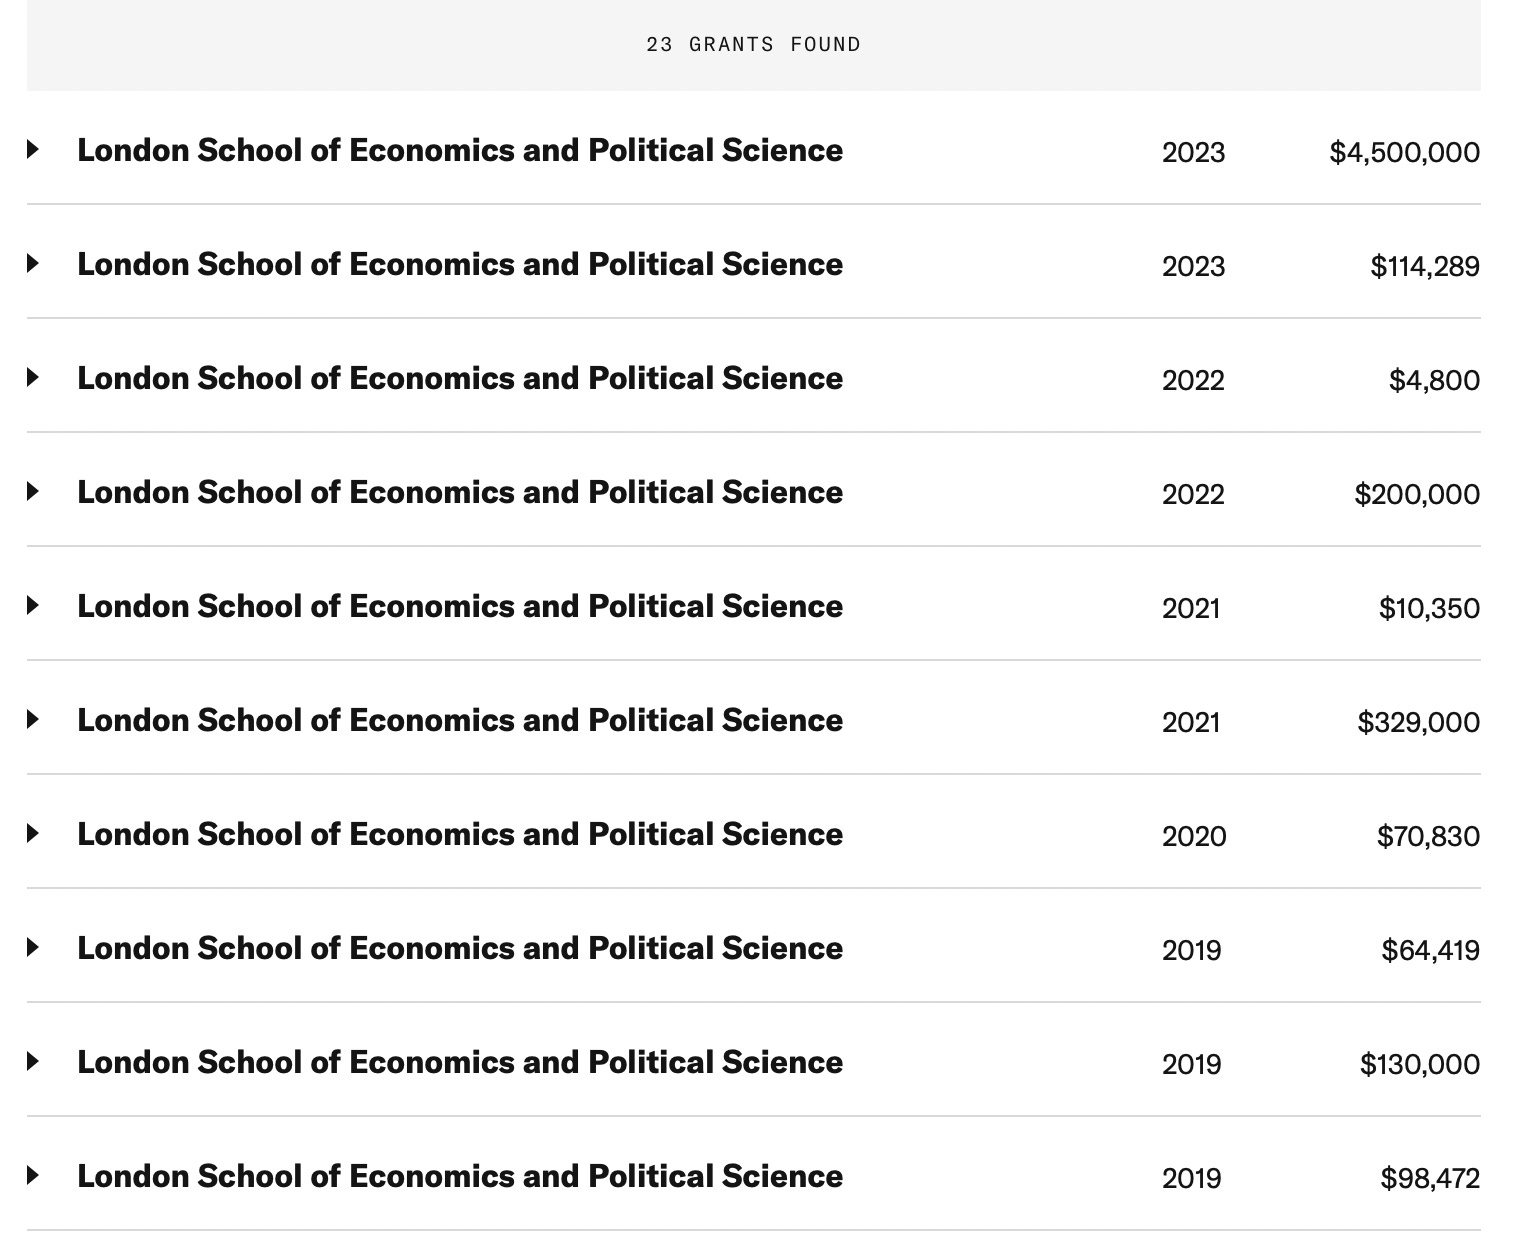Click the $130,000 grant amount

point(1419,1064)
